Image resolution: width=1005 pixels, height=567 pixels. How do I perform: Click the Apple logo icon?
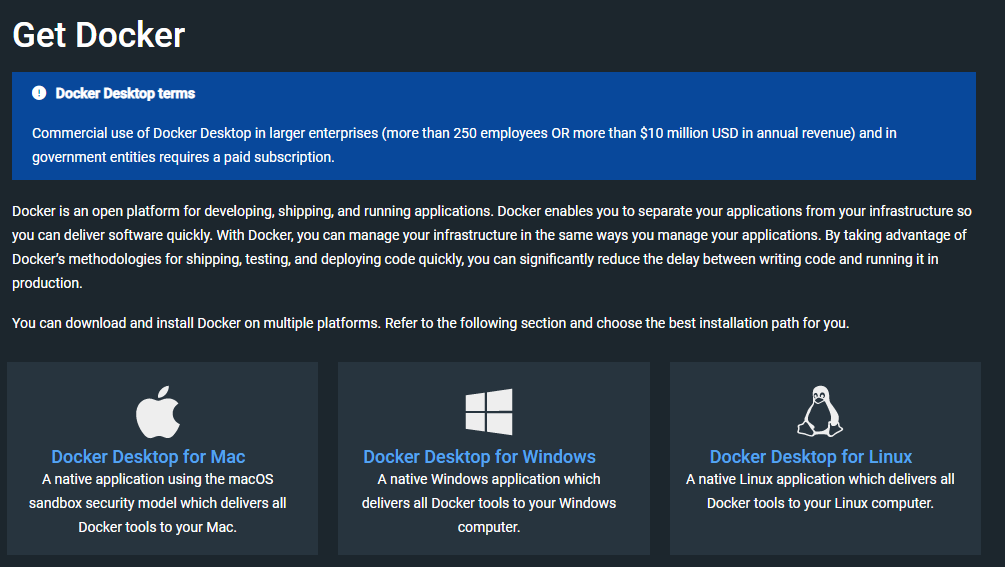point(158,412)
